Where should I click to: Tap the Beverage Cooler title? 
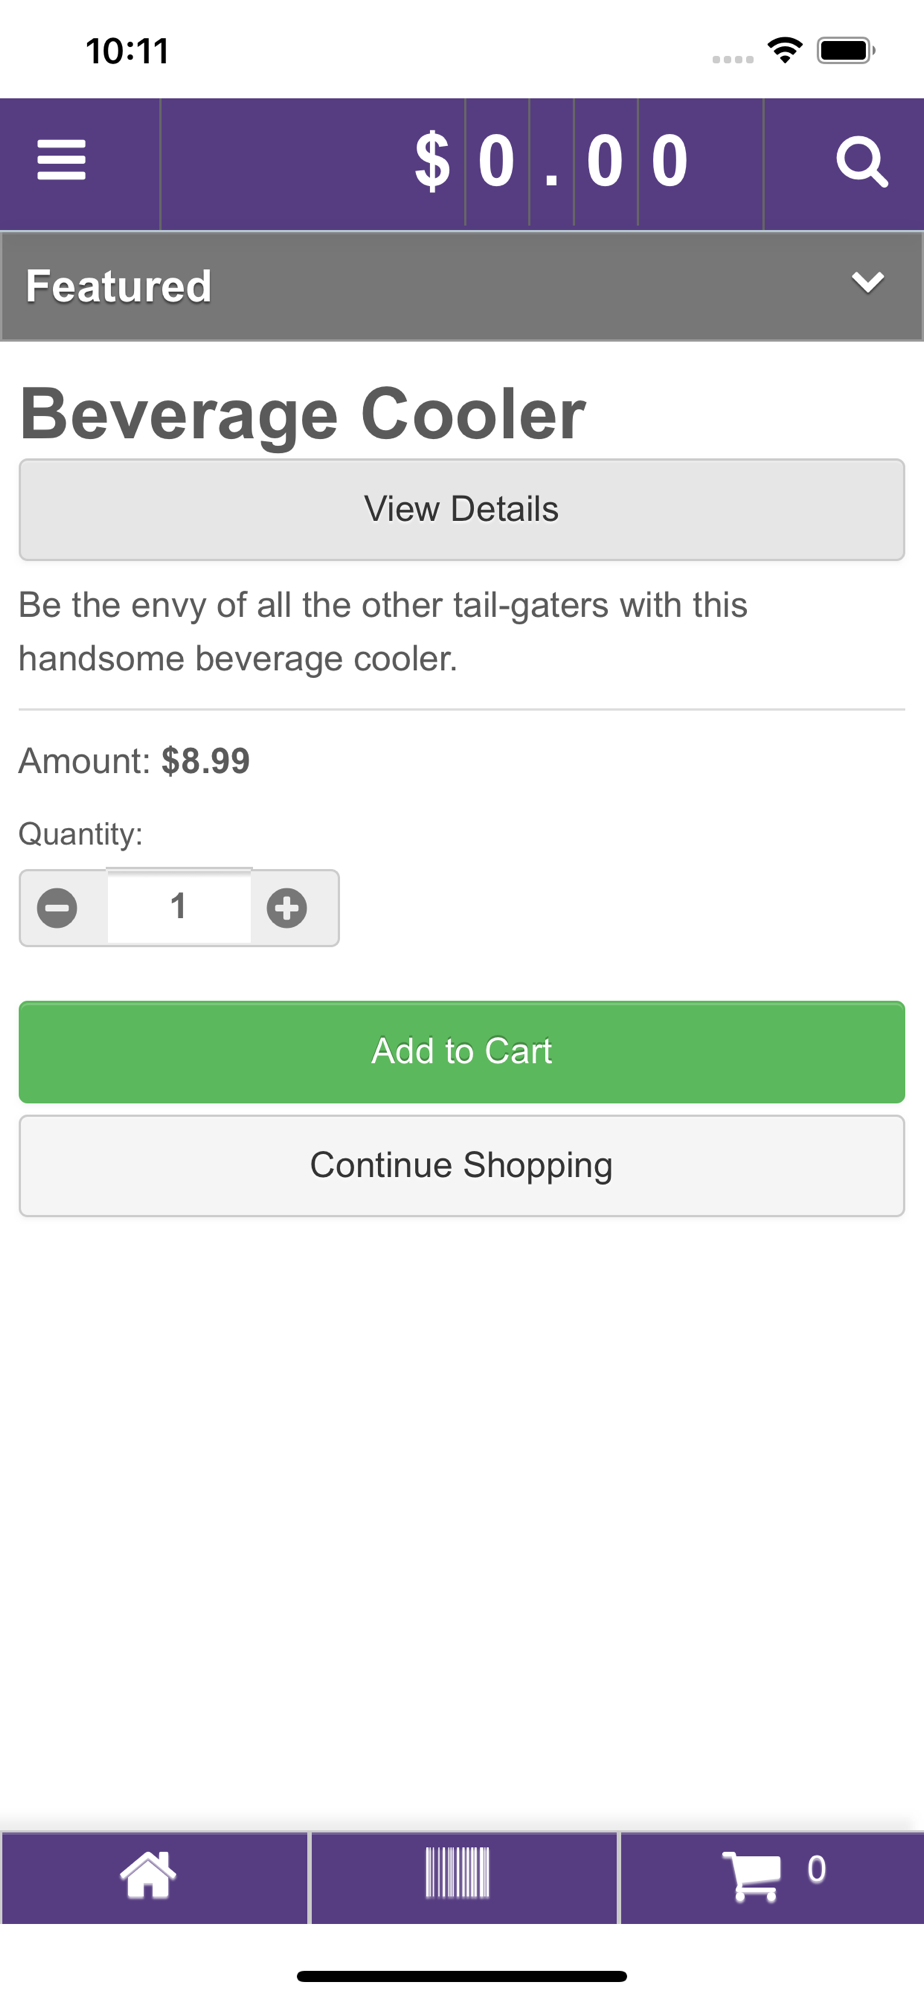click(303, 414)
